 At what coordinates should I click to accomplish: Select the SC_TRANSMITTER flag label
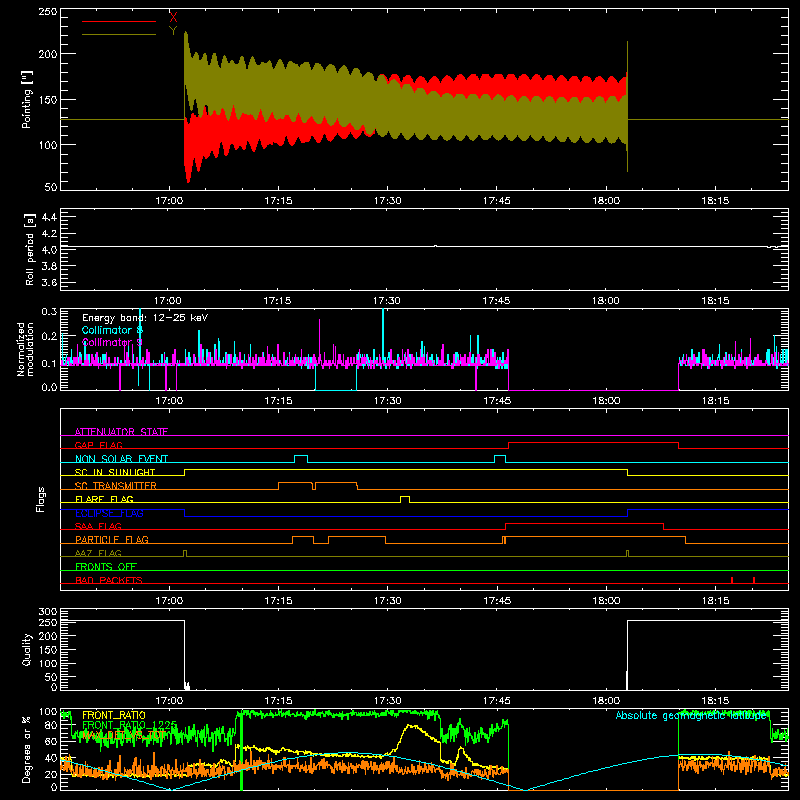[x=116, y=485]
